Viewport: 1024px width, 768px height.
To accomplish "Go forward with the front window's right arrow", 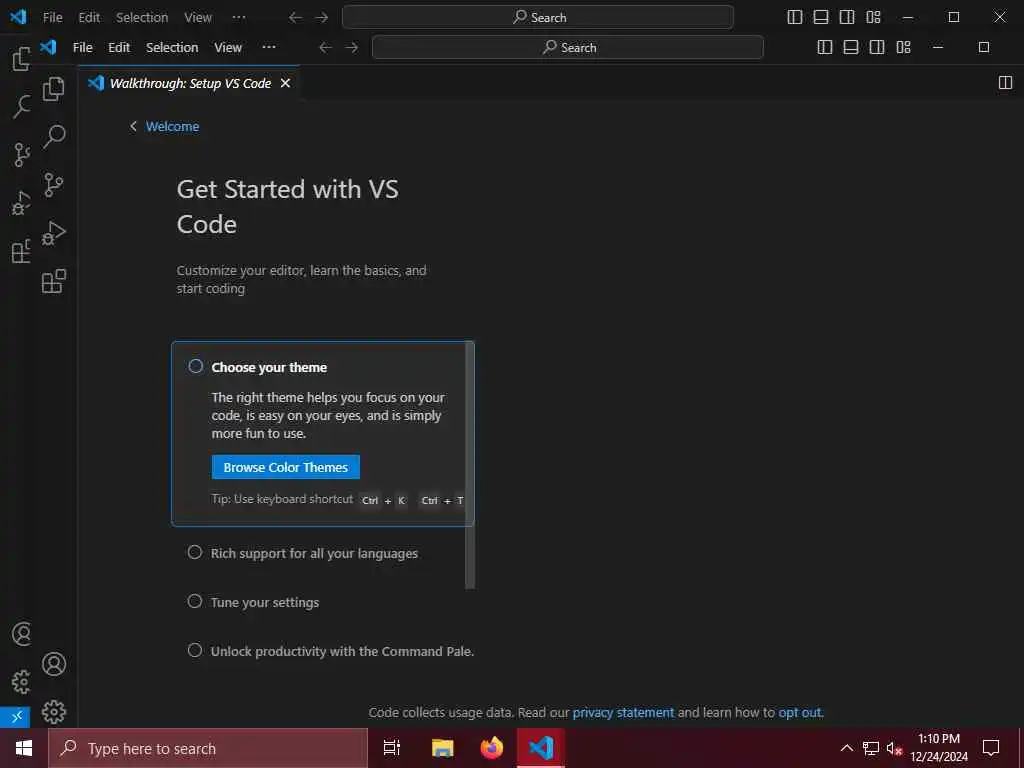I will tap(351, 47).
